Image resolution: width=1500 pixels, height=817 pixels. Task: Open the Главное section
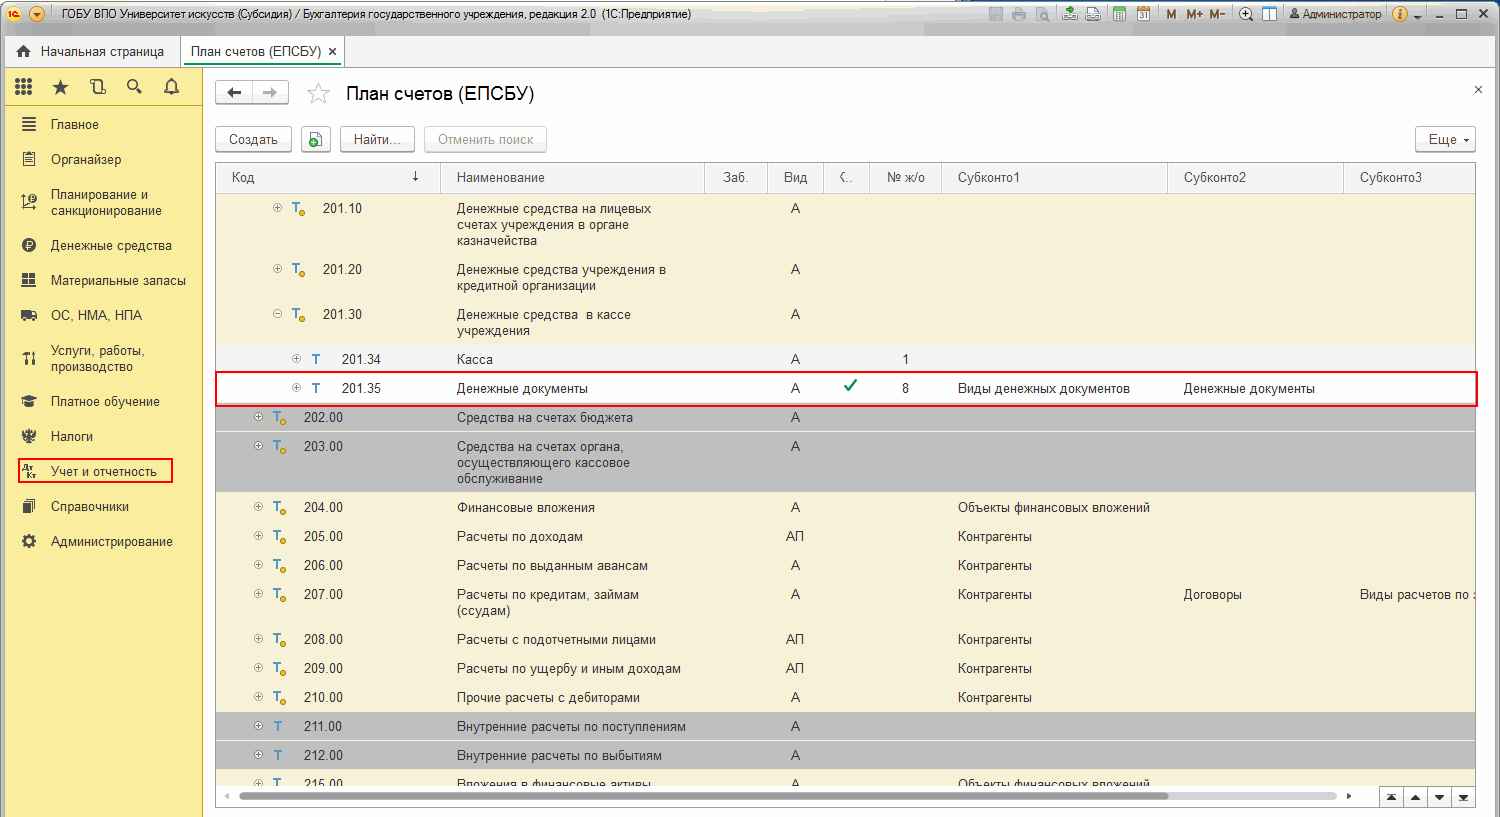coord(75,125)
